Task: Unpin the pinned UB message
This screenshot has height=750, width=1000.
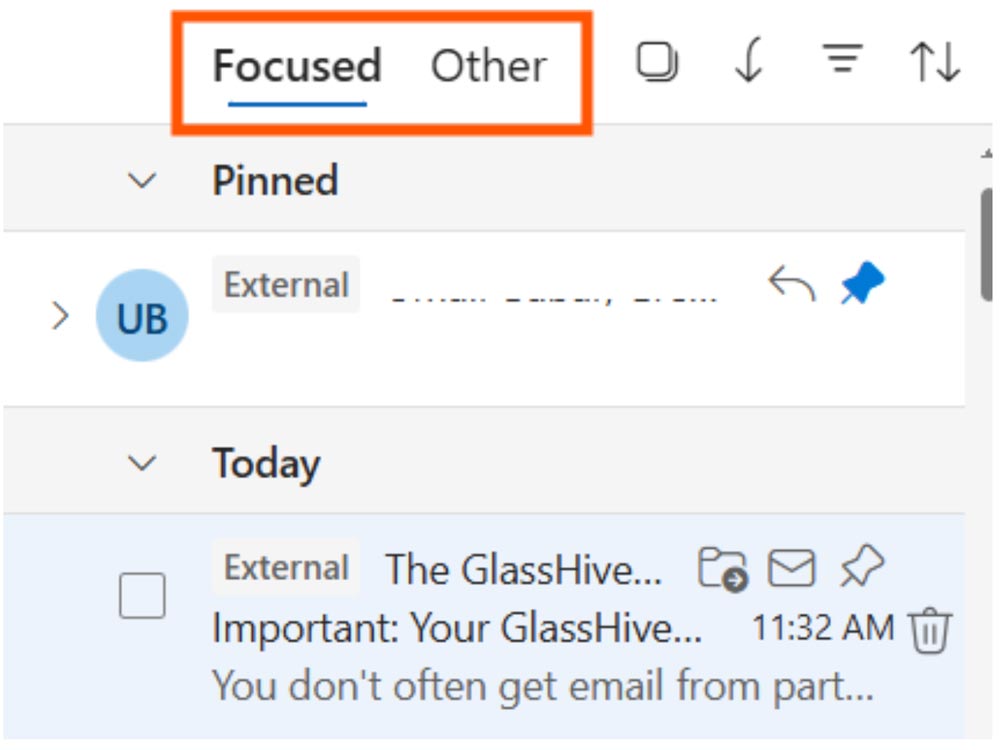Action: (x=862, y=285)
